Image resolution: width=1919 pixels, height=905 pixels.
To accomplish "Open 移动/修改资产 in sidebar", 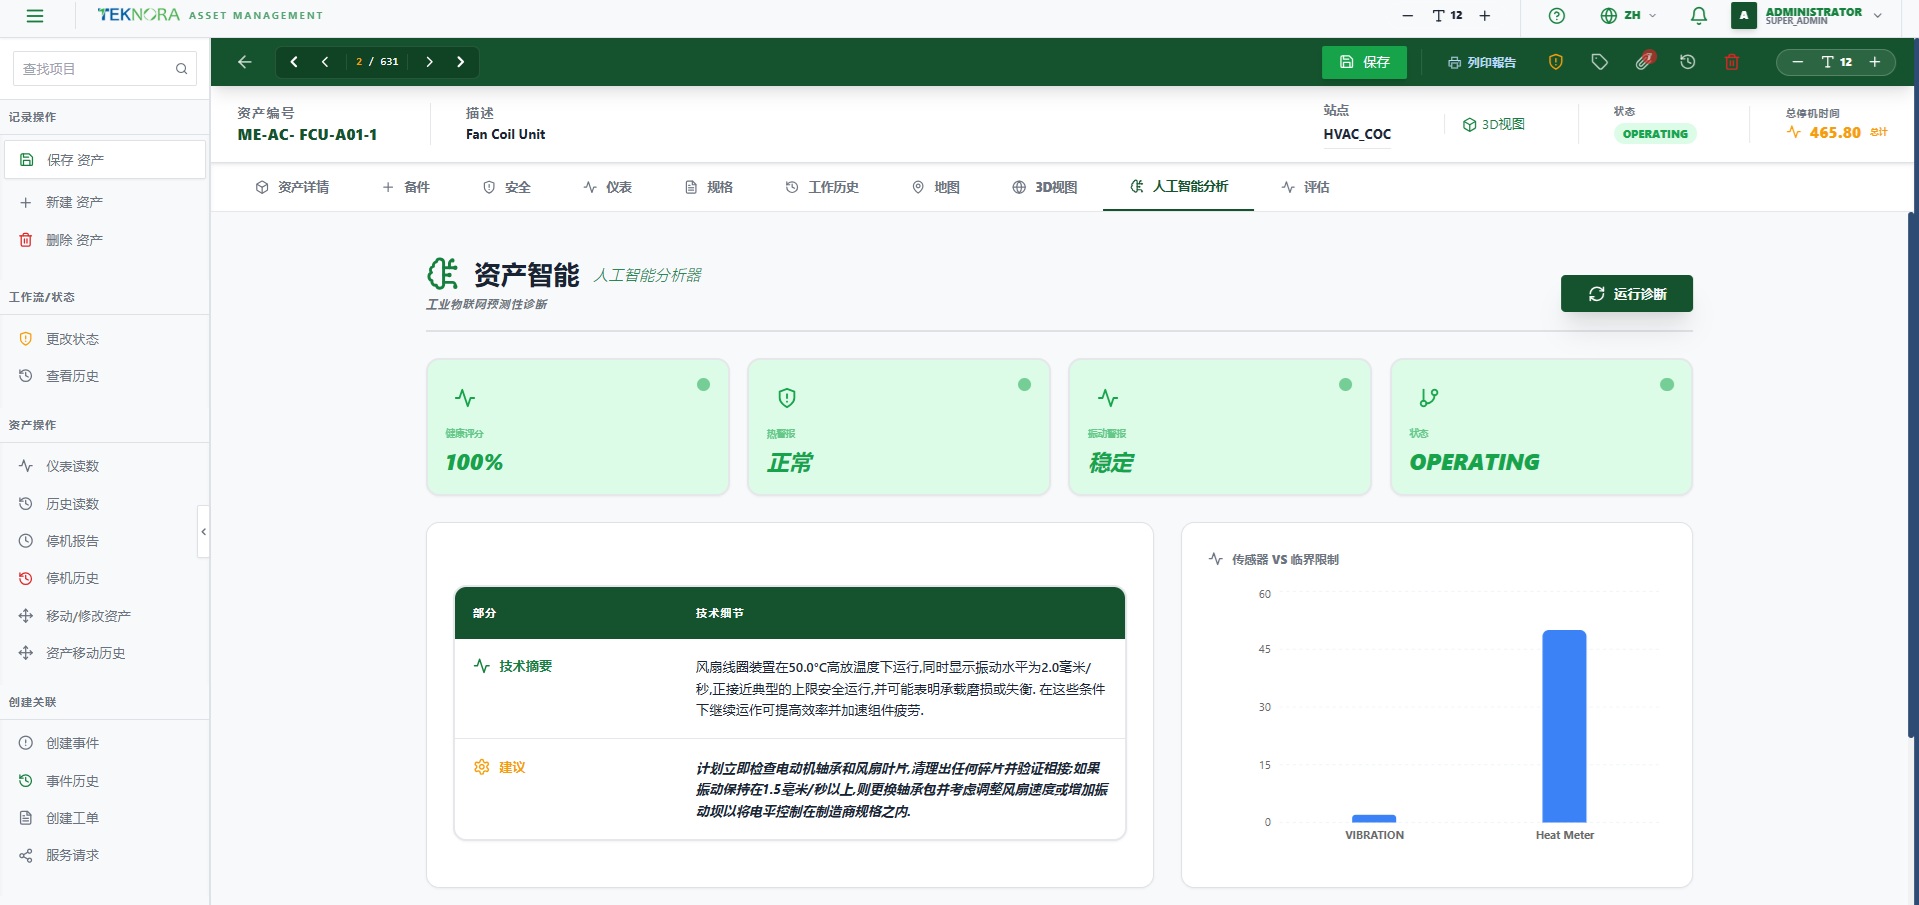I will [x=104, y=616].
